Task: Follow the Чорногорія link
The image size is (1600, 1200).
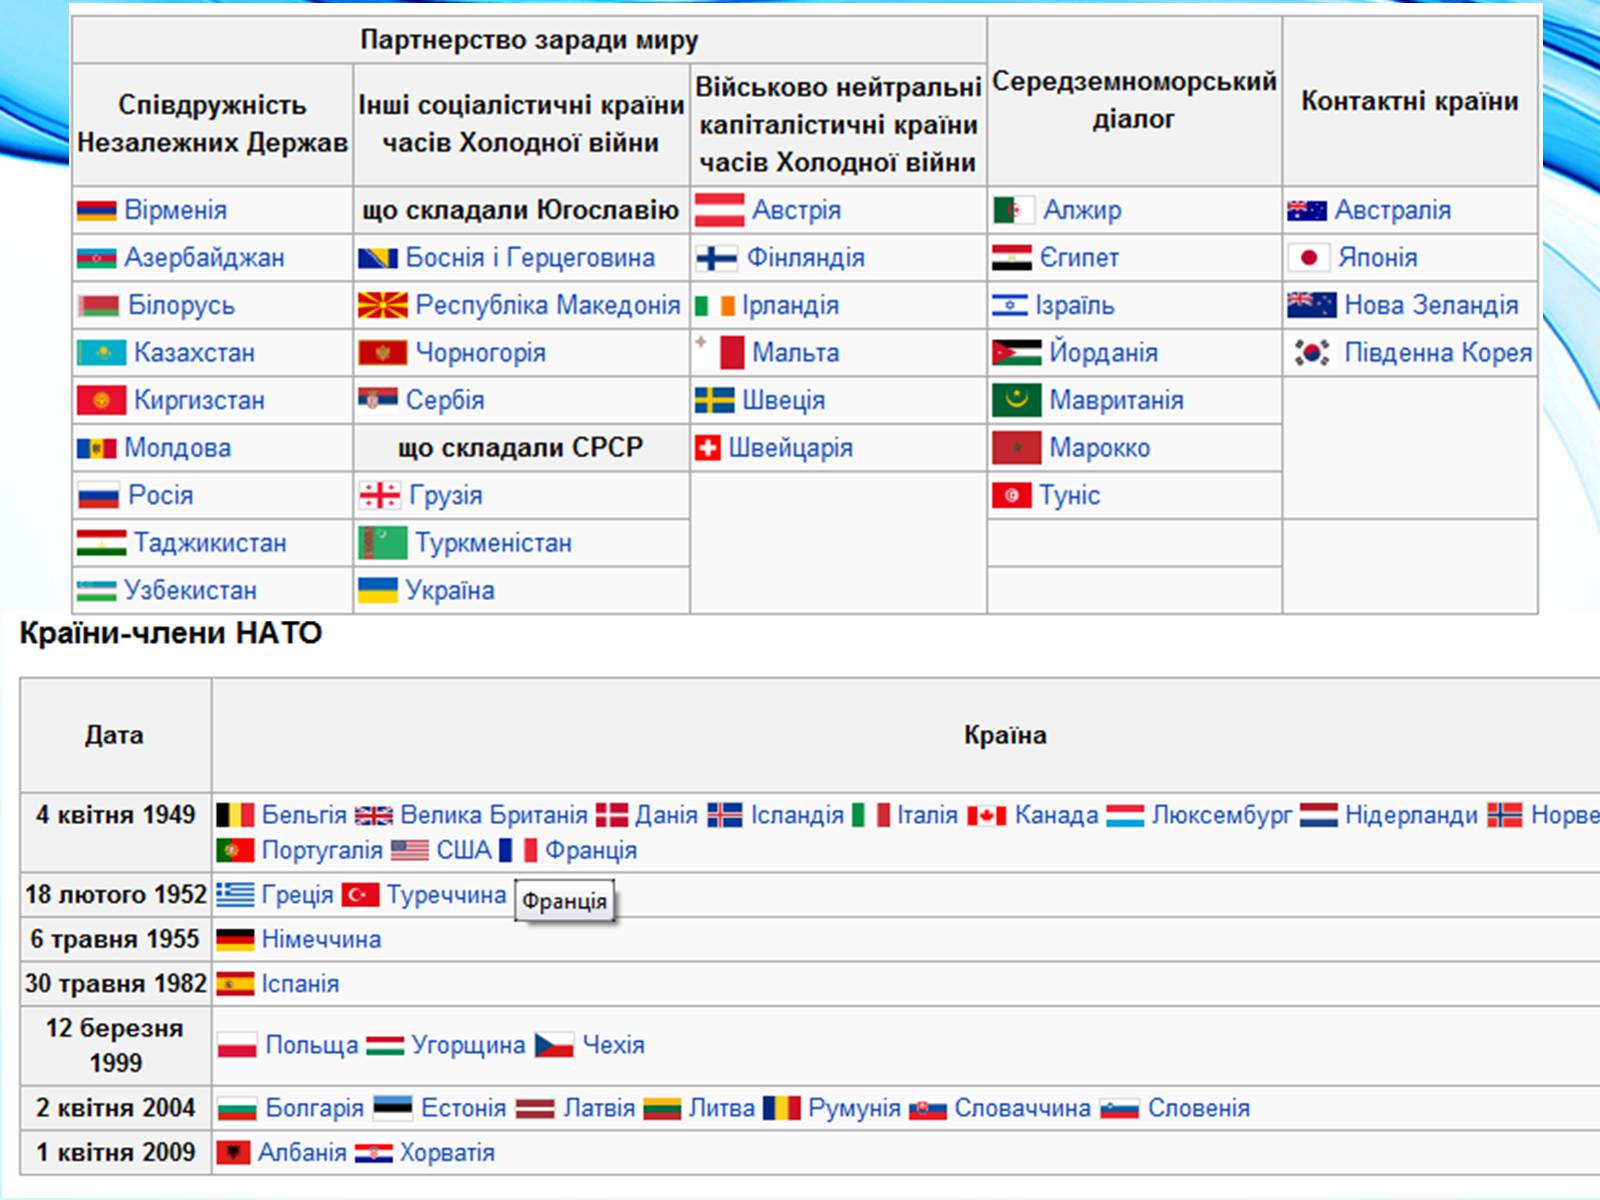Action: coord(480,353)
